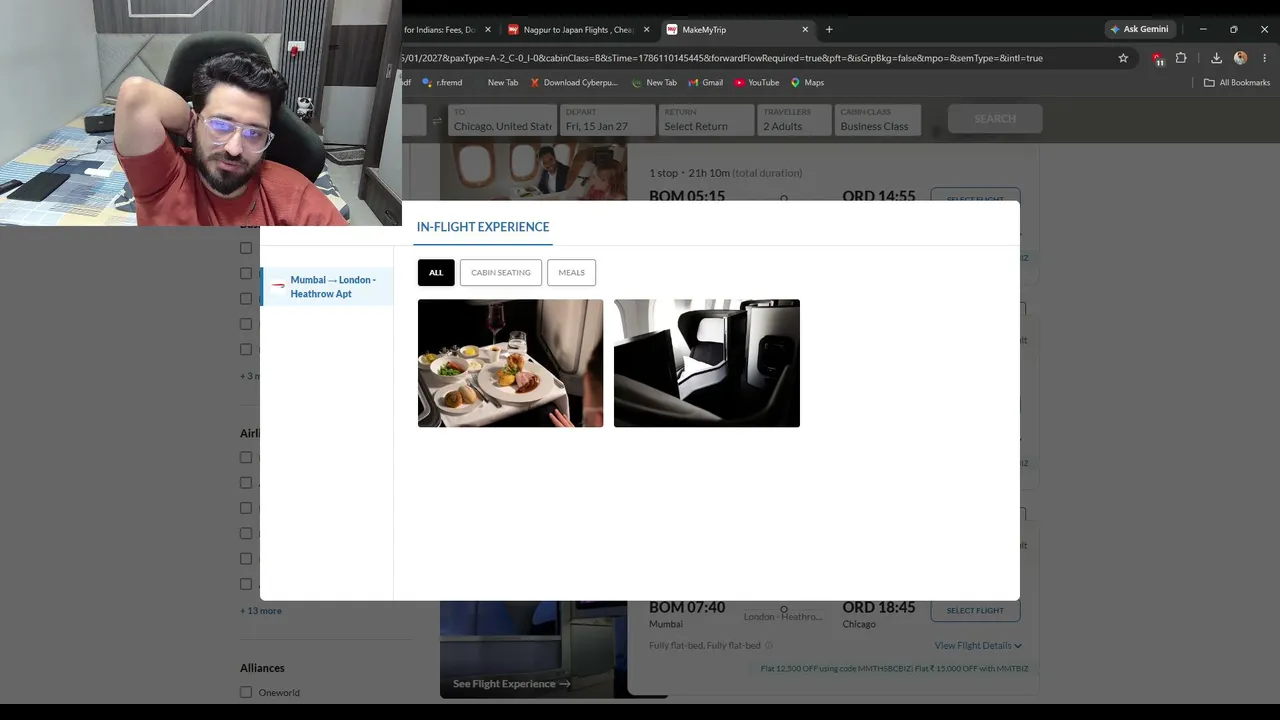Open the Download Cyberpu... bookmark
Image resolution: width=1280 pixels, height=720 pixels.
click(574, 82)
